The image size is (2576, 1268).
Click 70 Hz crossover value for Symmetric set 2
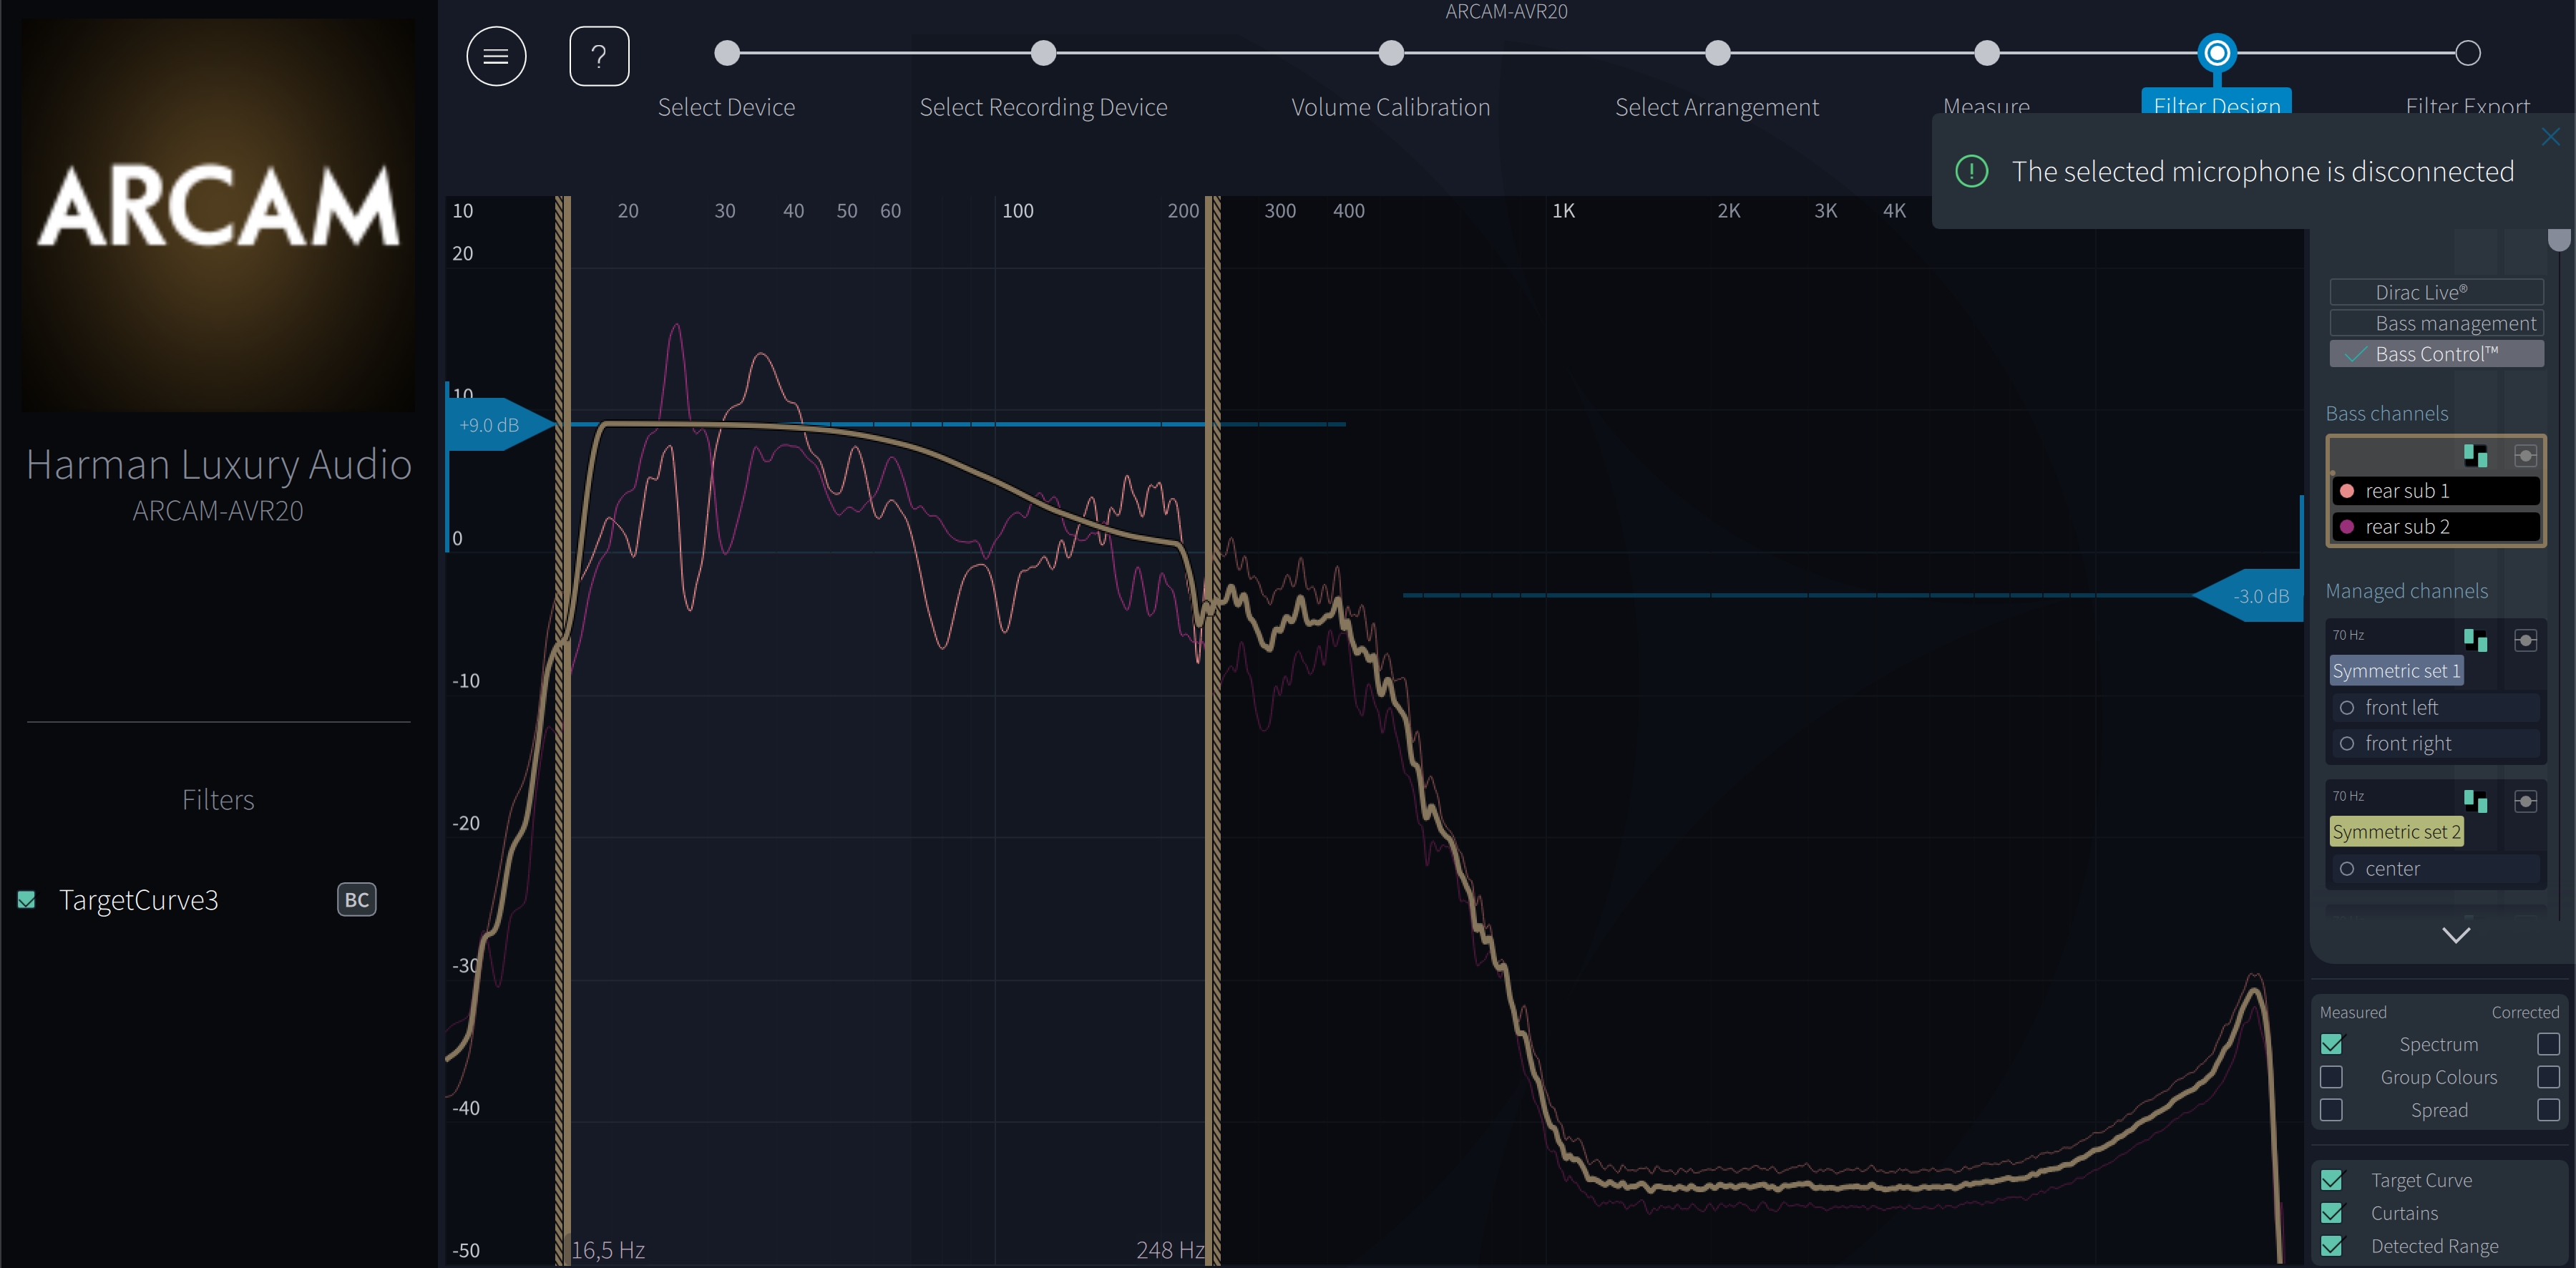pos(2348,796)
